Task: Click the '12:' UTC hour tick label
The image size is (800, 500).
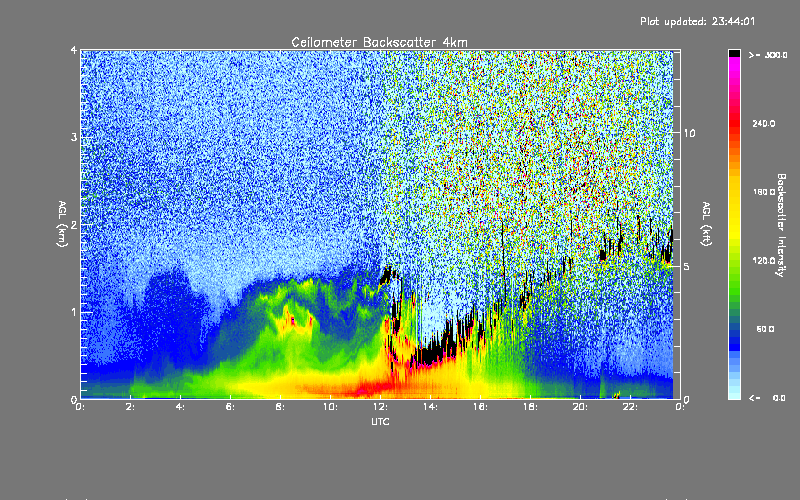Action: pos(381,407)
